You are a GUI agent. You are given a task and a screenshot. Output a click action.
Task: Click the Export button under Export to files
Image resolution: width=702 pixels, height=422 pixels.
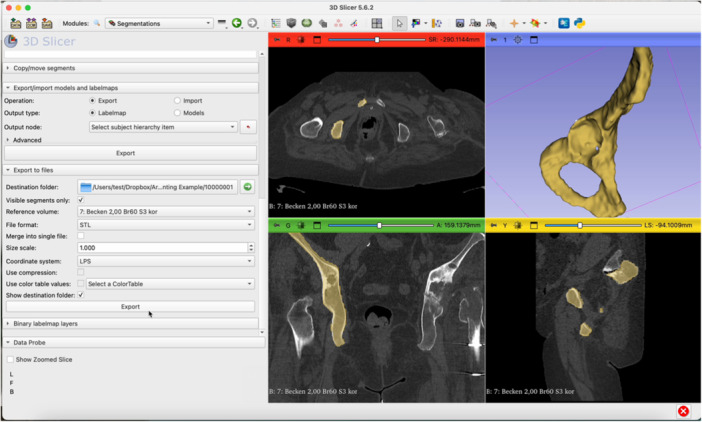[x=130, y=307]
